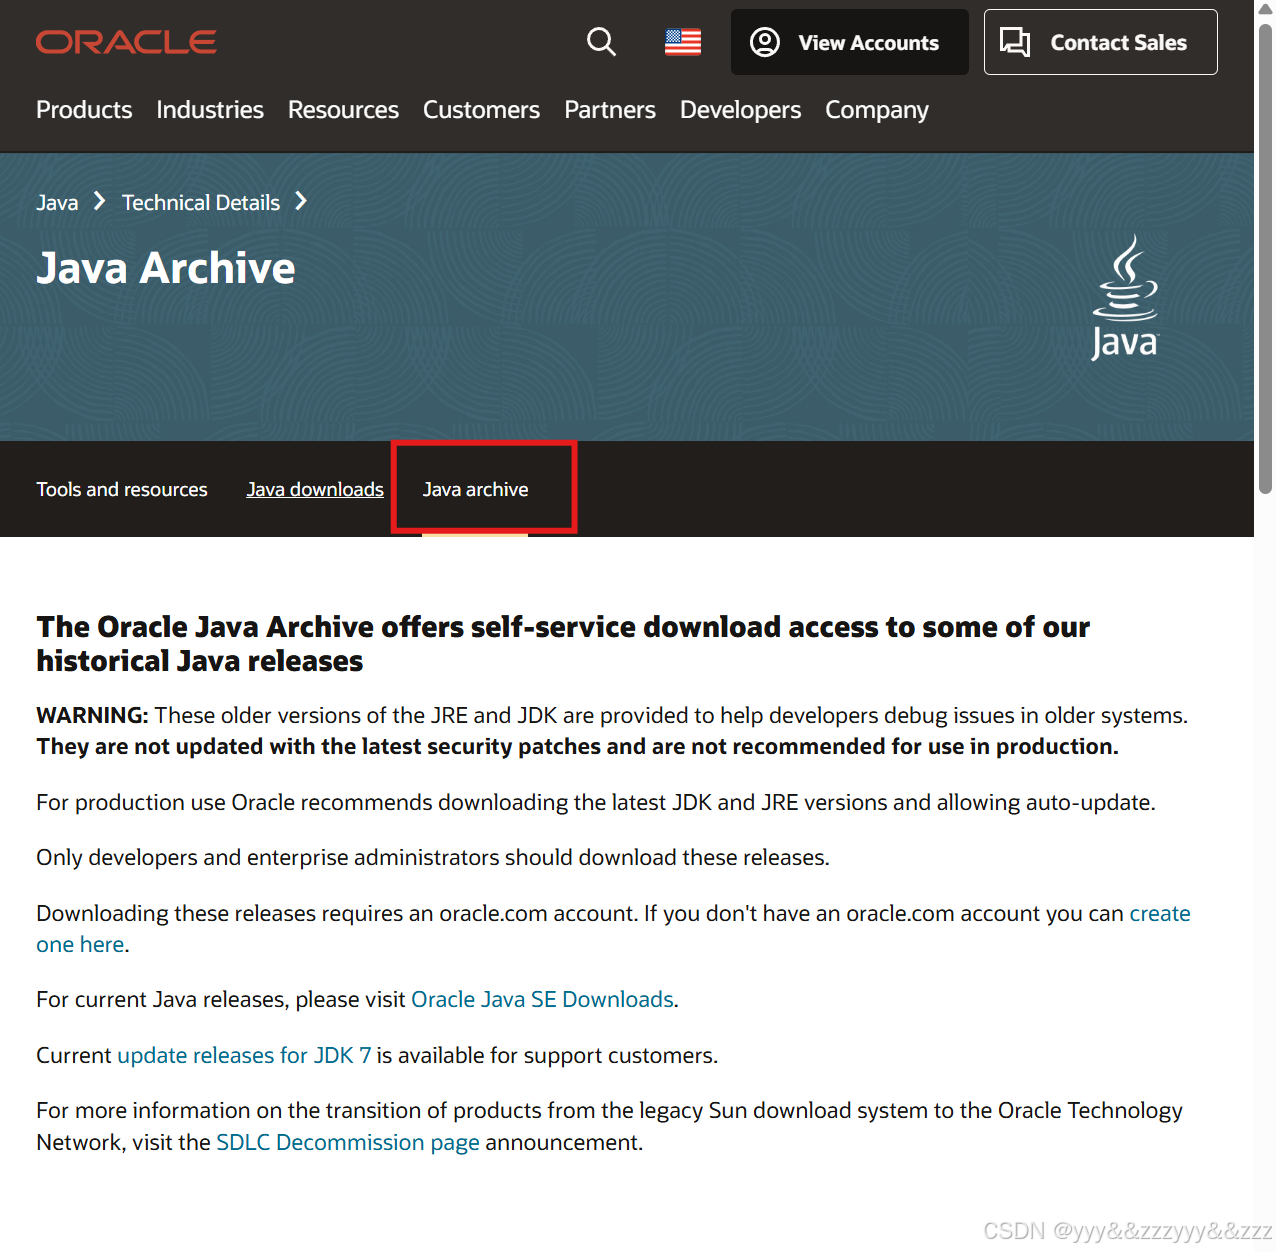Open the Partners menu

click(x=610, y=110)
